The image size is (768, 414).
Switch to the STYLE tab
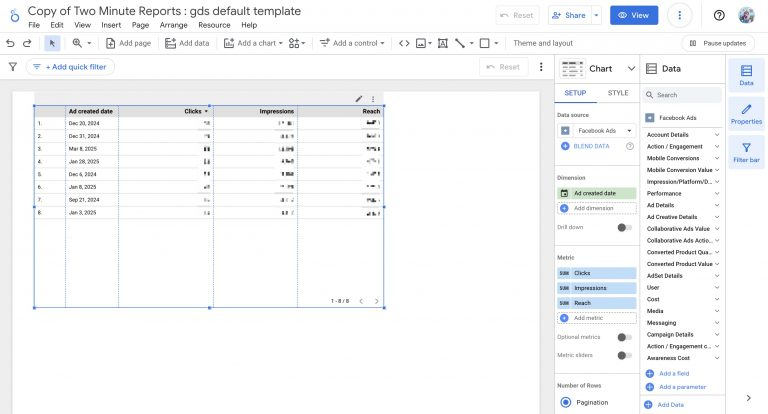tap(618, 93)
